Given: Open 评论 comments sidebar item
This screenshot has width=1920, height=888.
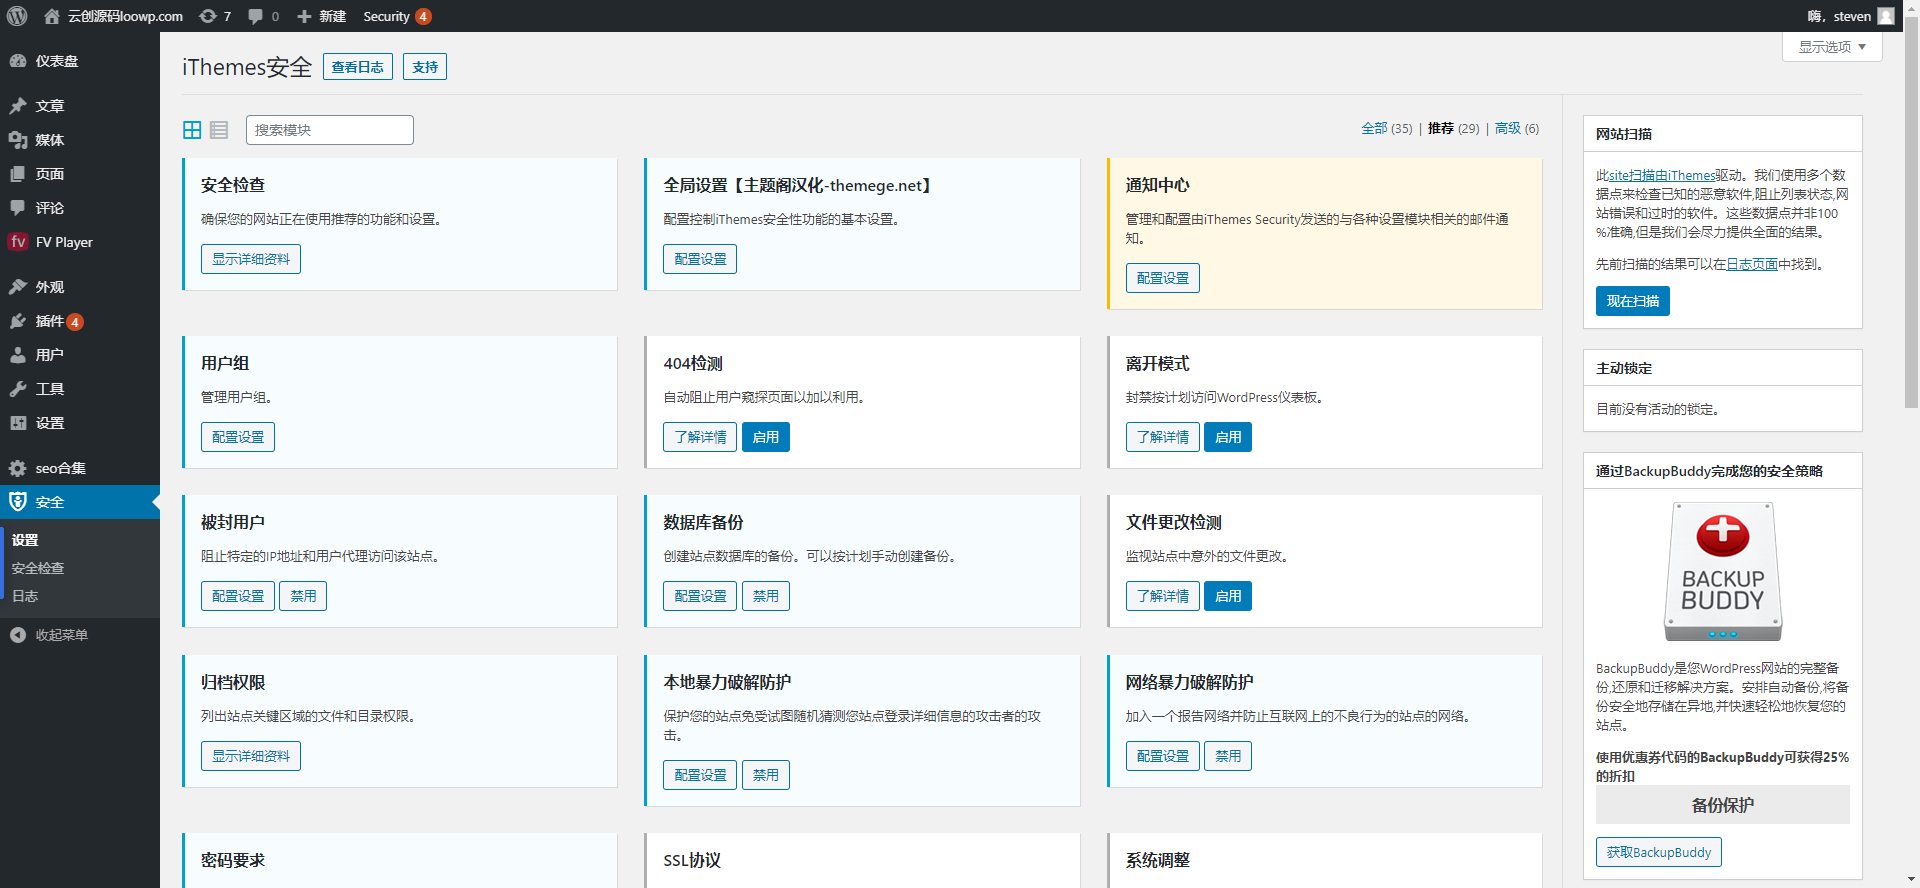Looking at the screenshot, I should 80,208.
